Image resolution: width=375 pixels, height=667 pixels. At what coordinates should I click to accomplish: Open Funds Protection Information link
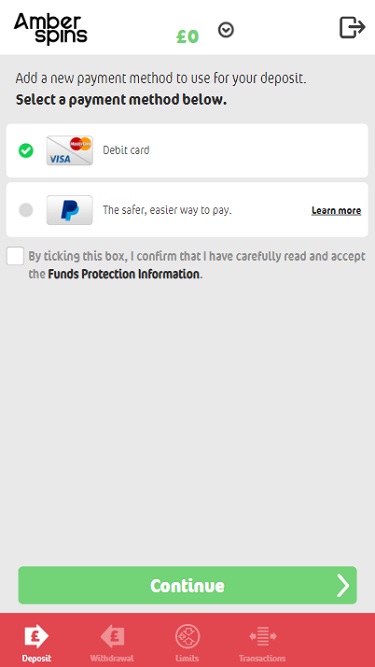point(123,274)
